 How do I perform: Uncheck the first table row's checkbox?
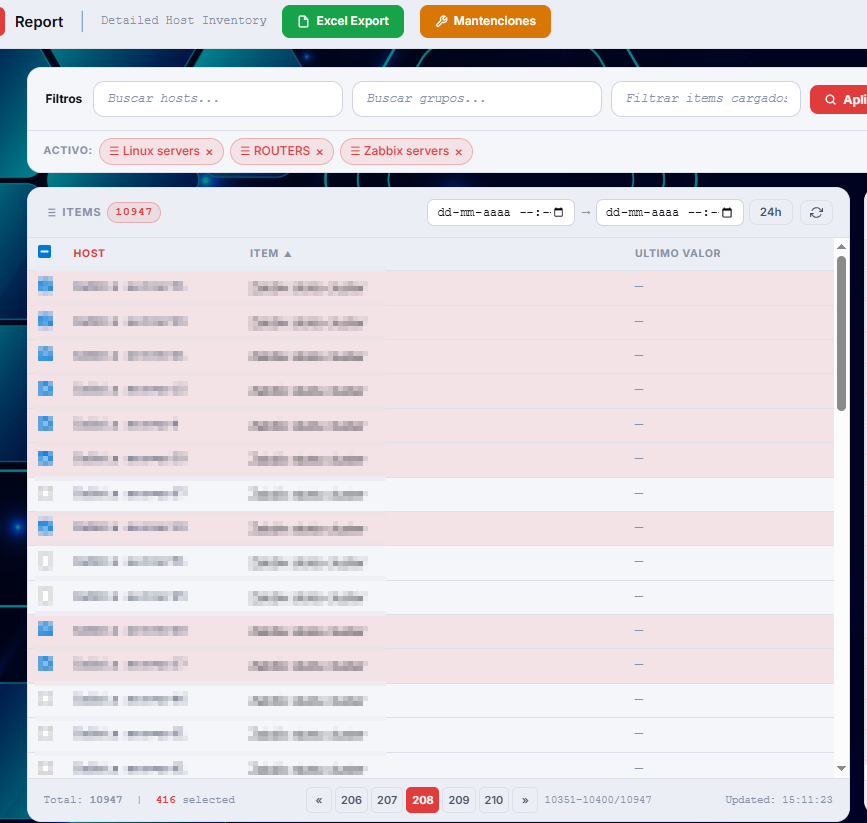click(x=45, y=285)
